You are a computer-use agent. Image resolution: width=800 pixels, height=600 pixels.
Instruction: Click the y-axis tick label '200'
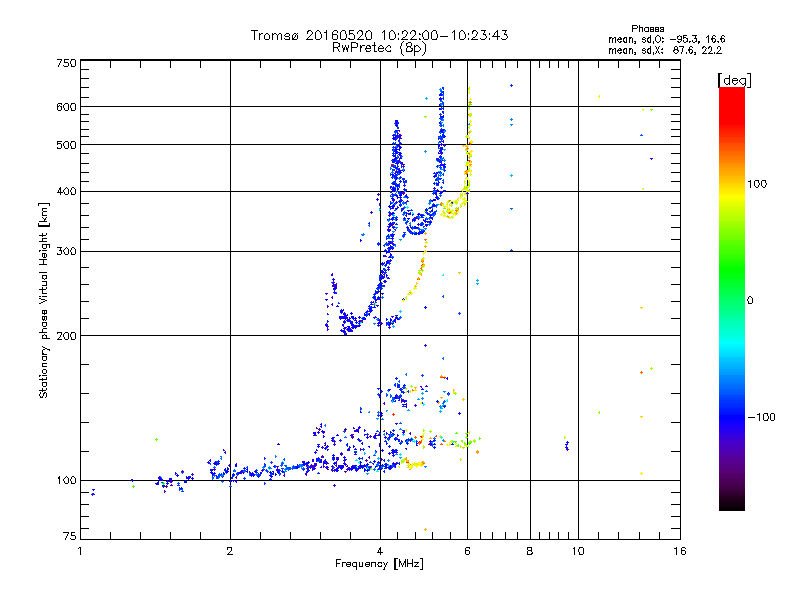click(x=66, y=336)
